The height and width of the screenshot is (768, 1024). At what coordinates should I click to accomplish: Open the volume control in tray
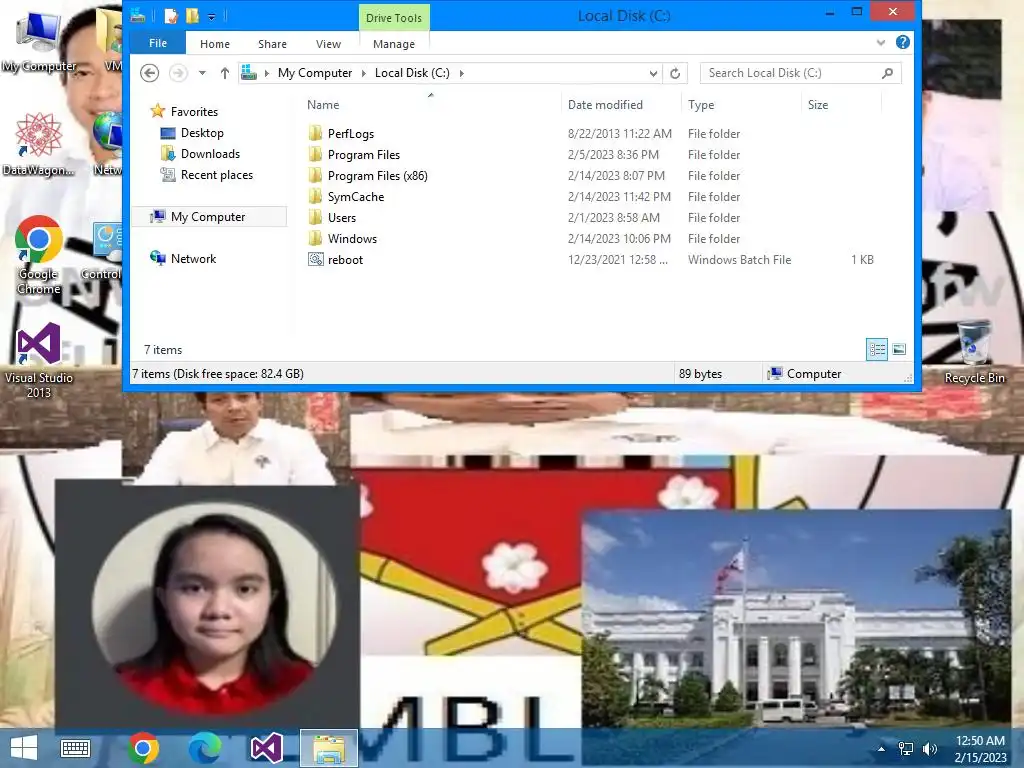point(930,749)
